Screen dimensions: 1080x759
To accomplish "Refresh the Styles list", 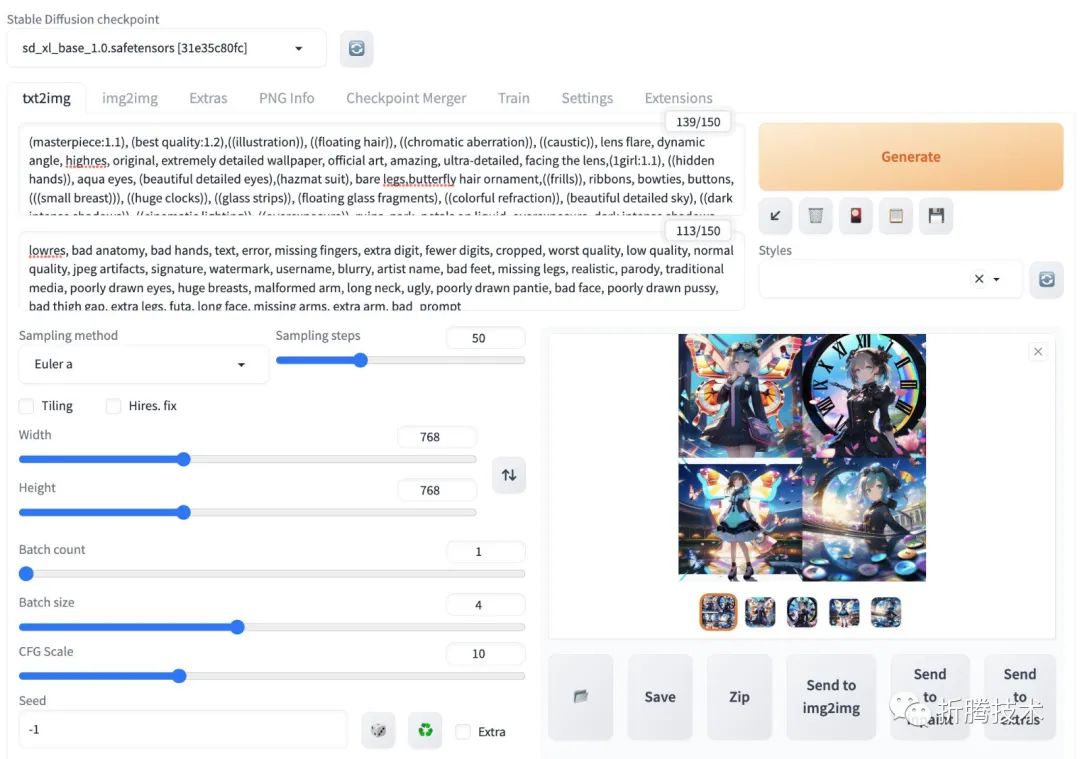I will pos(1046,279).
